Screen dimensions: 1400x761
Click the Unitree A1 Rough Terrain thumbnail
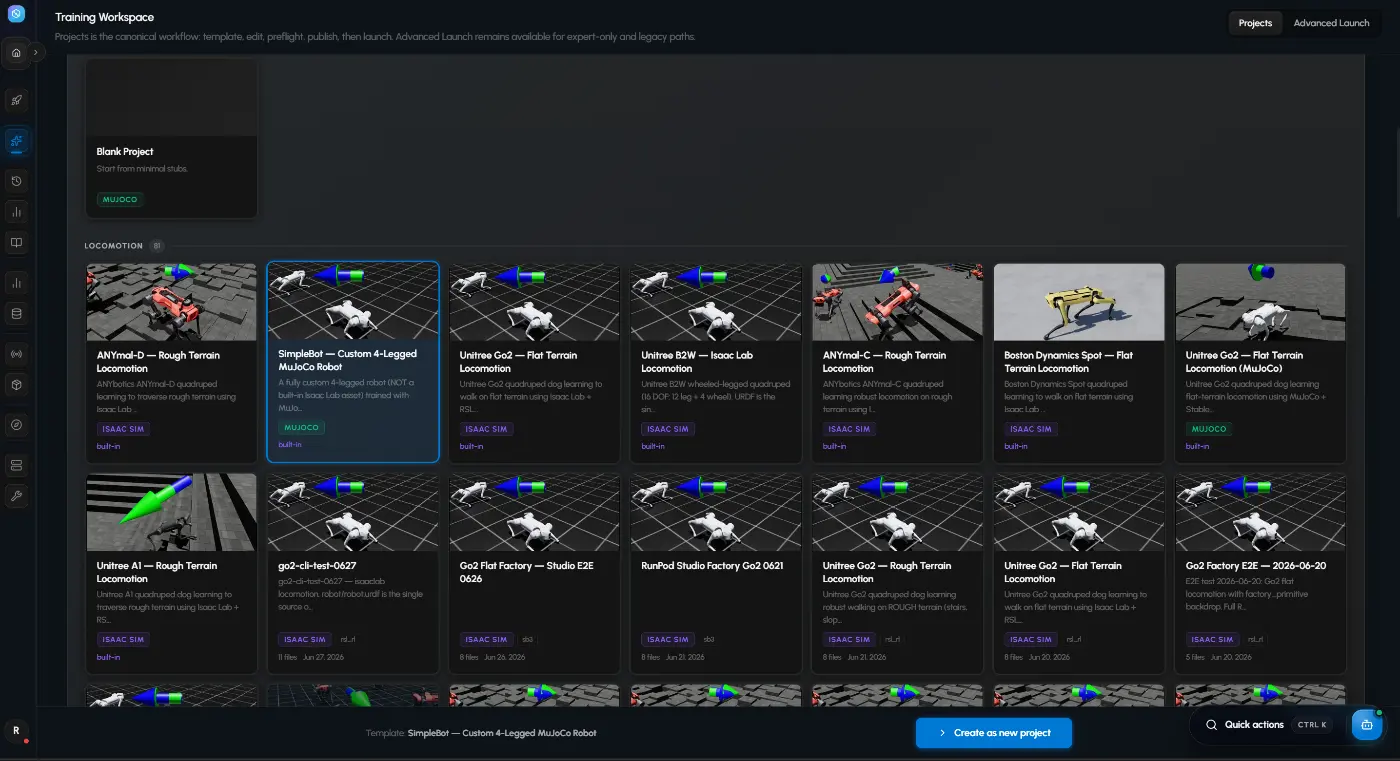coord(171,512)
